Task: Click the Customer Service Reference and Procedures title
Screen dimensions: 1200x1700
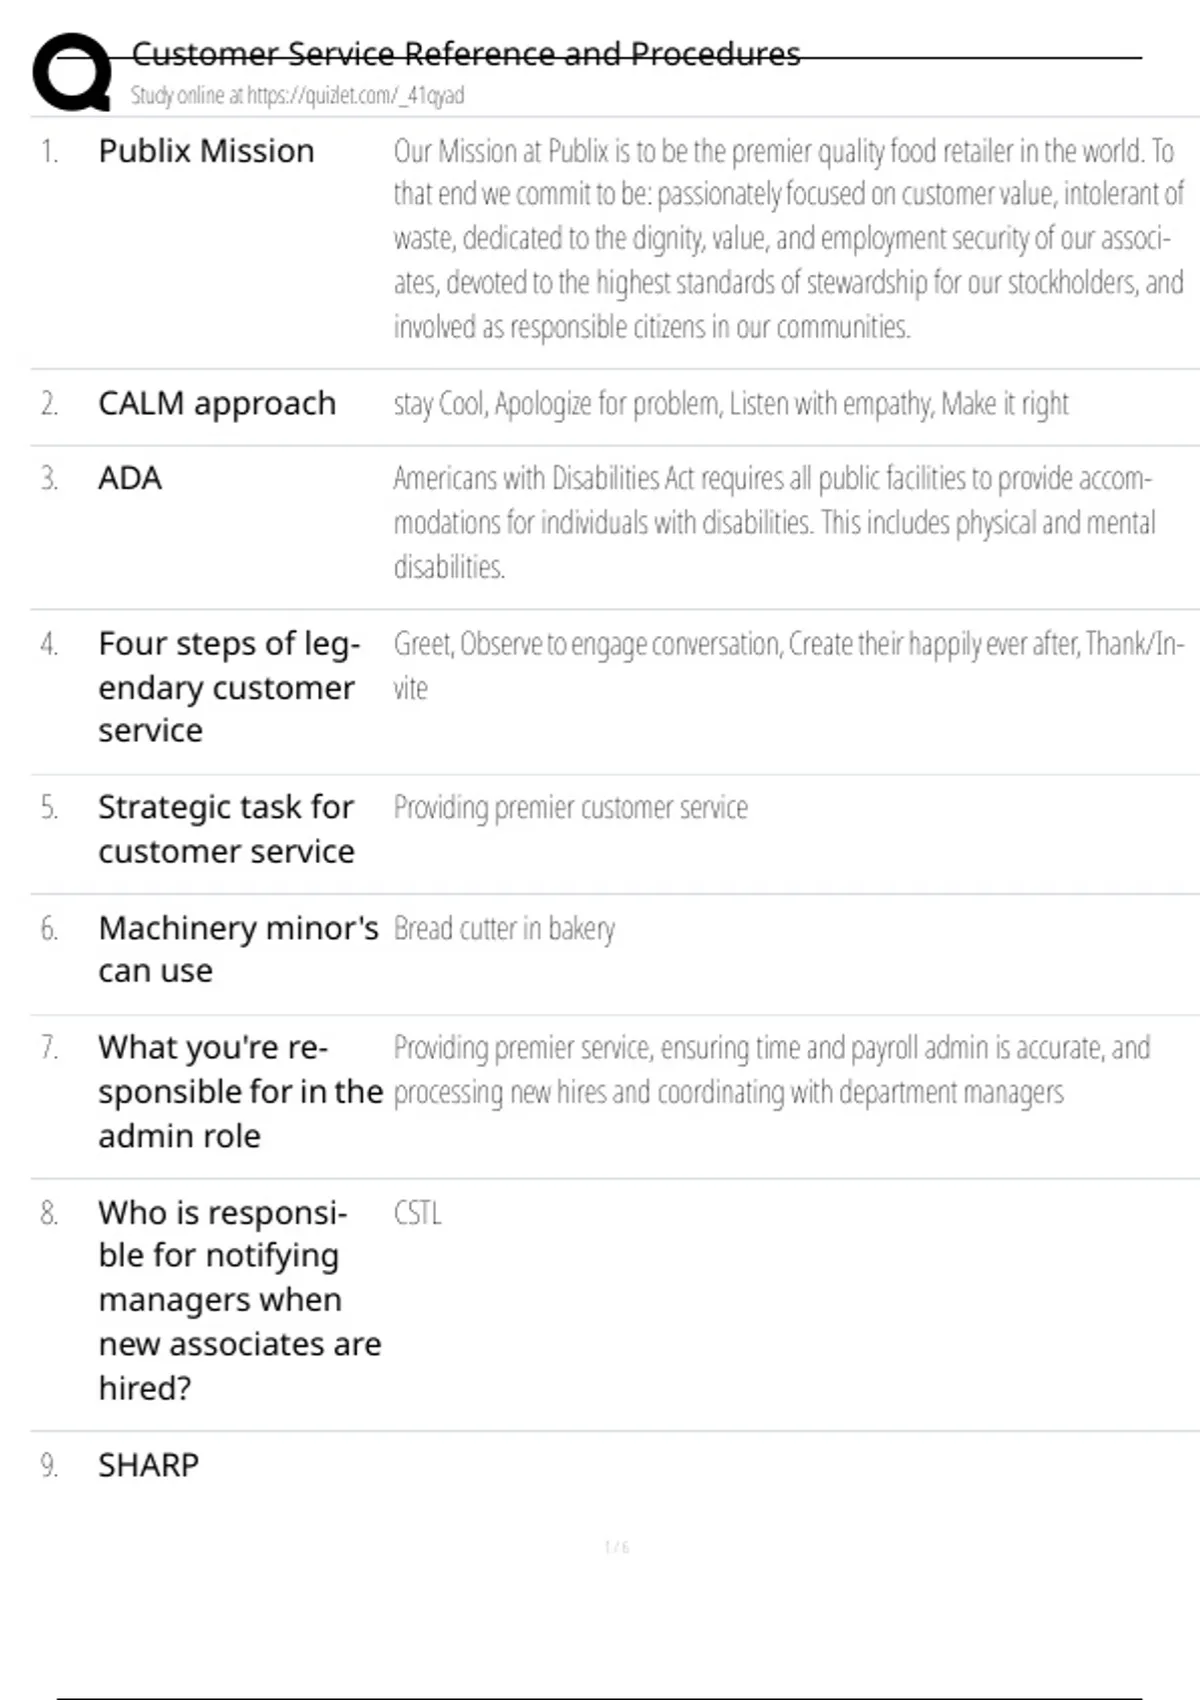Action: (466, 53)
